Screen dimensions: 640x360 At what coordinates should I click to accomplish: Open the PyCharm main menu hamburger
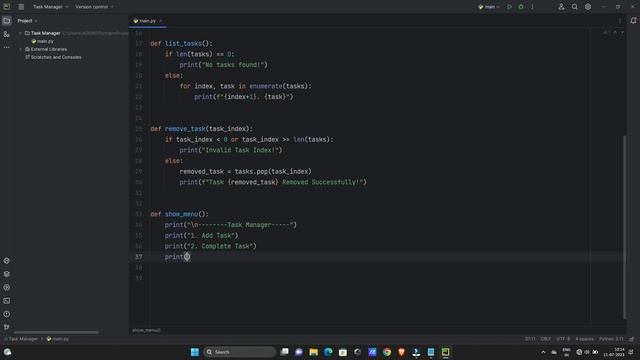(21, 7)
